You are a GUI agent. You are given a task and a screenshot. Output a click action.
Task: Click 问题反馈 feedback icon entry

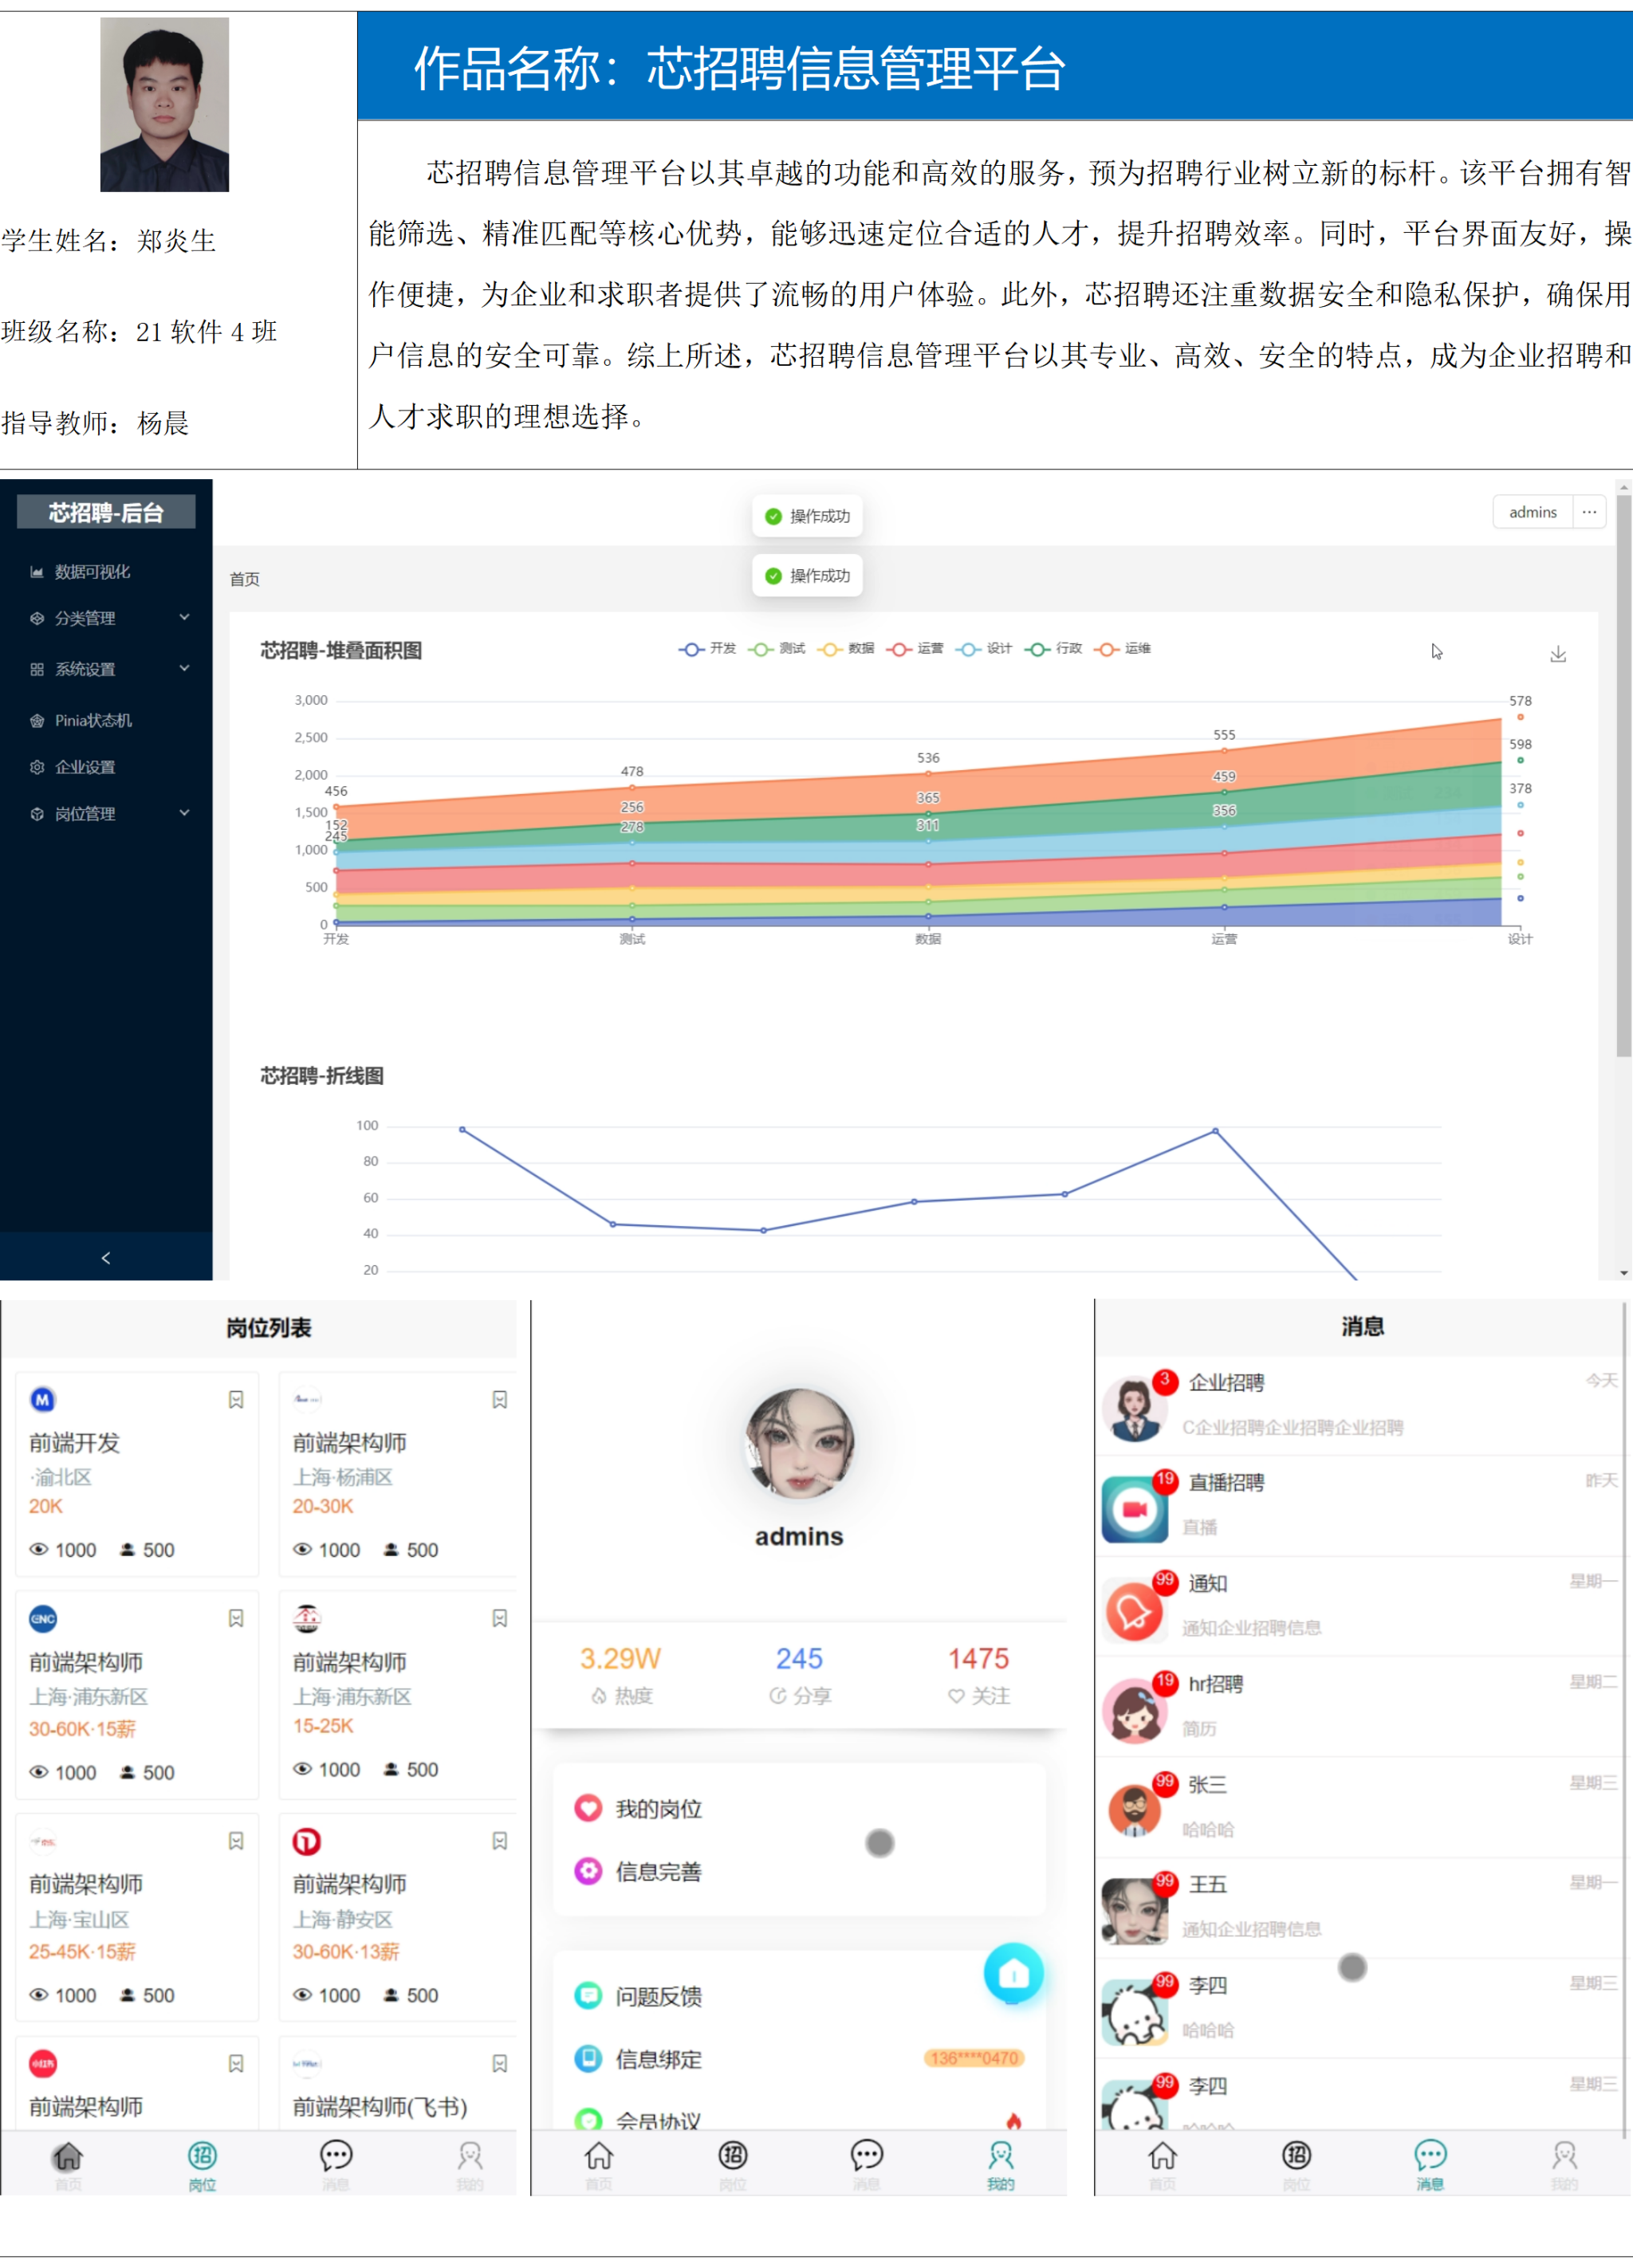click(588, 1996)
